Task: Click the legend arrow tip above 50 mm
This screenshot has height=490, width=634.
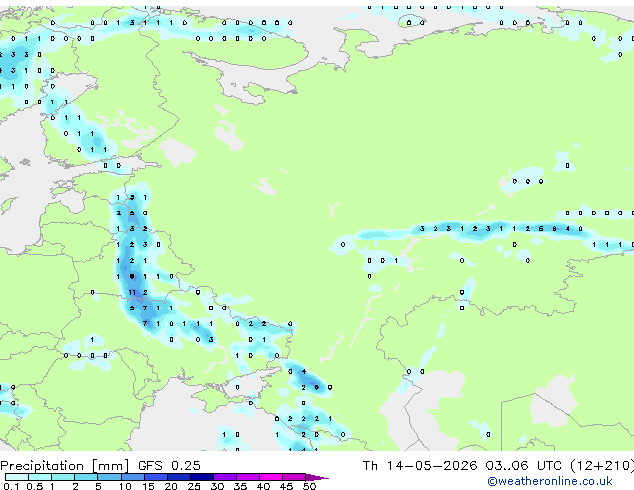Action: [317, 477]
